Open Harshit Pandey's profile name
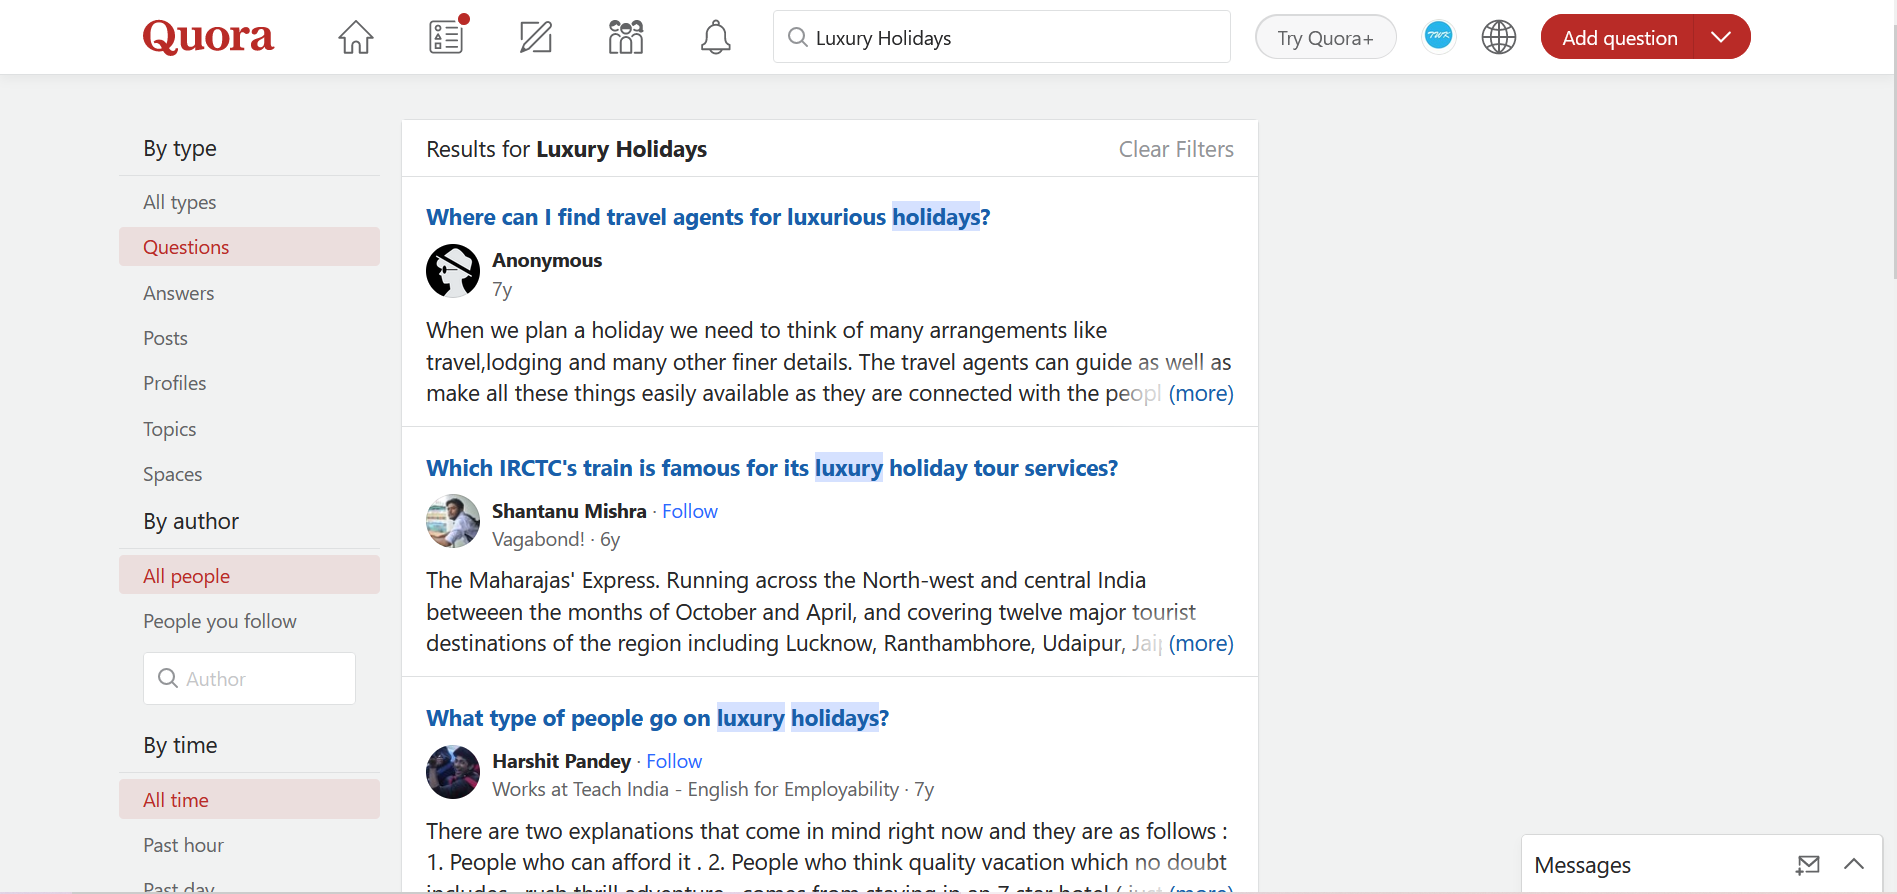Screen dimensions: 1897x894 (561, 761)
